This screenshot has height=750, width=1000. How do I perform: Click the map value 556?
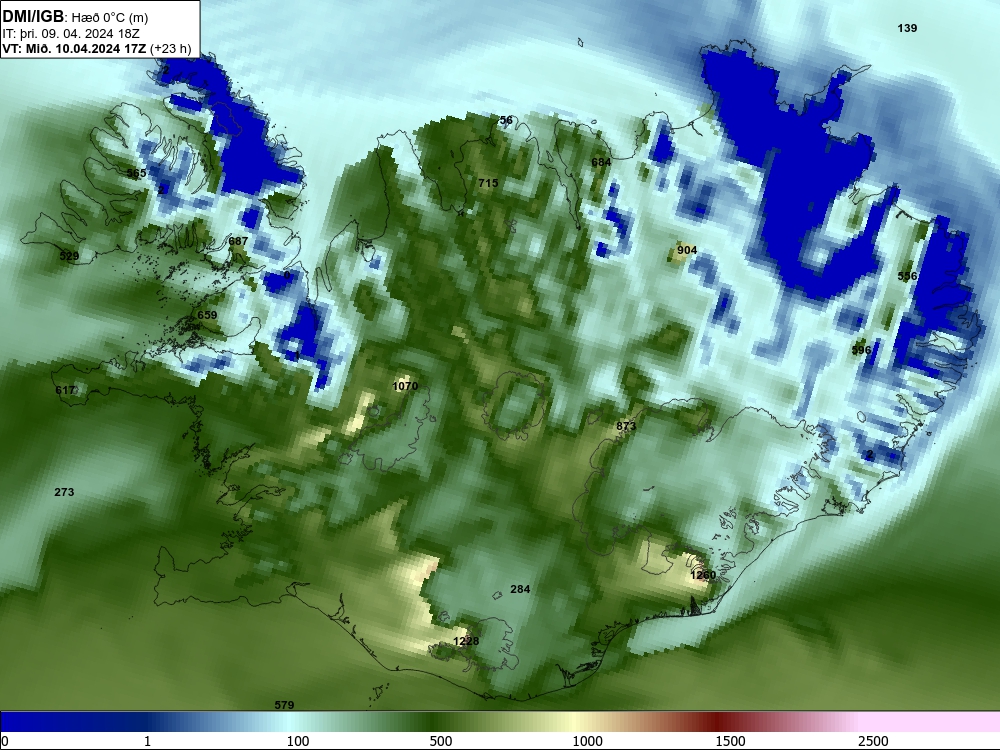point(907,276)
